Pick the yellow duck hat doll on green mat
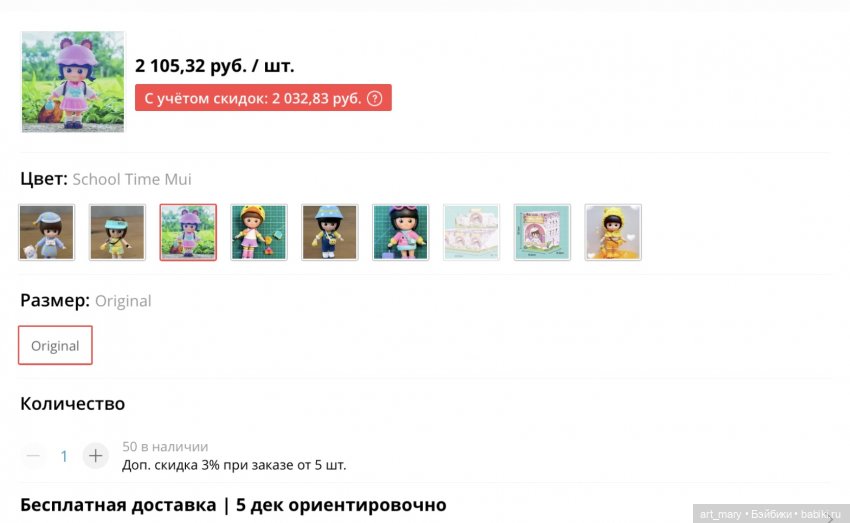The height and width of the screenshot is (523, 850). 259,233
